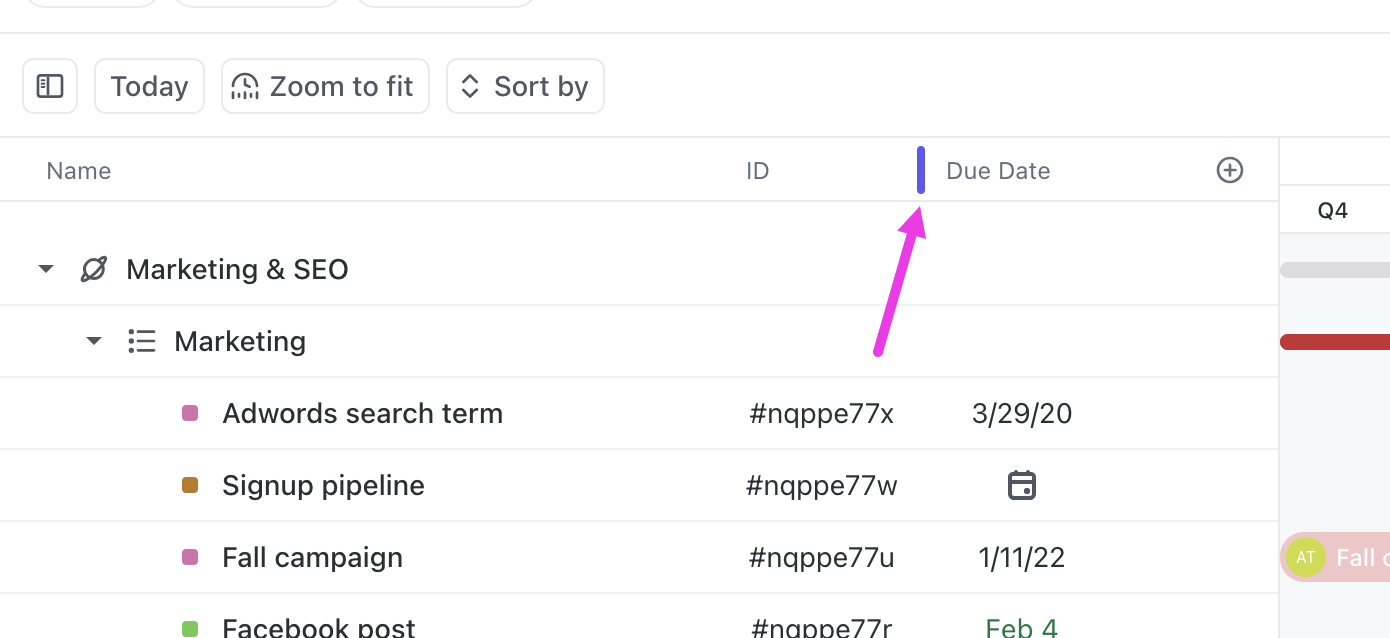
Task: Click the Name column header
Action: pos(79,171)
